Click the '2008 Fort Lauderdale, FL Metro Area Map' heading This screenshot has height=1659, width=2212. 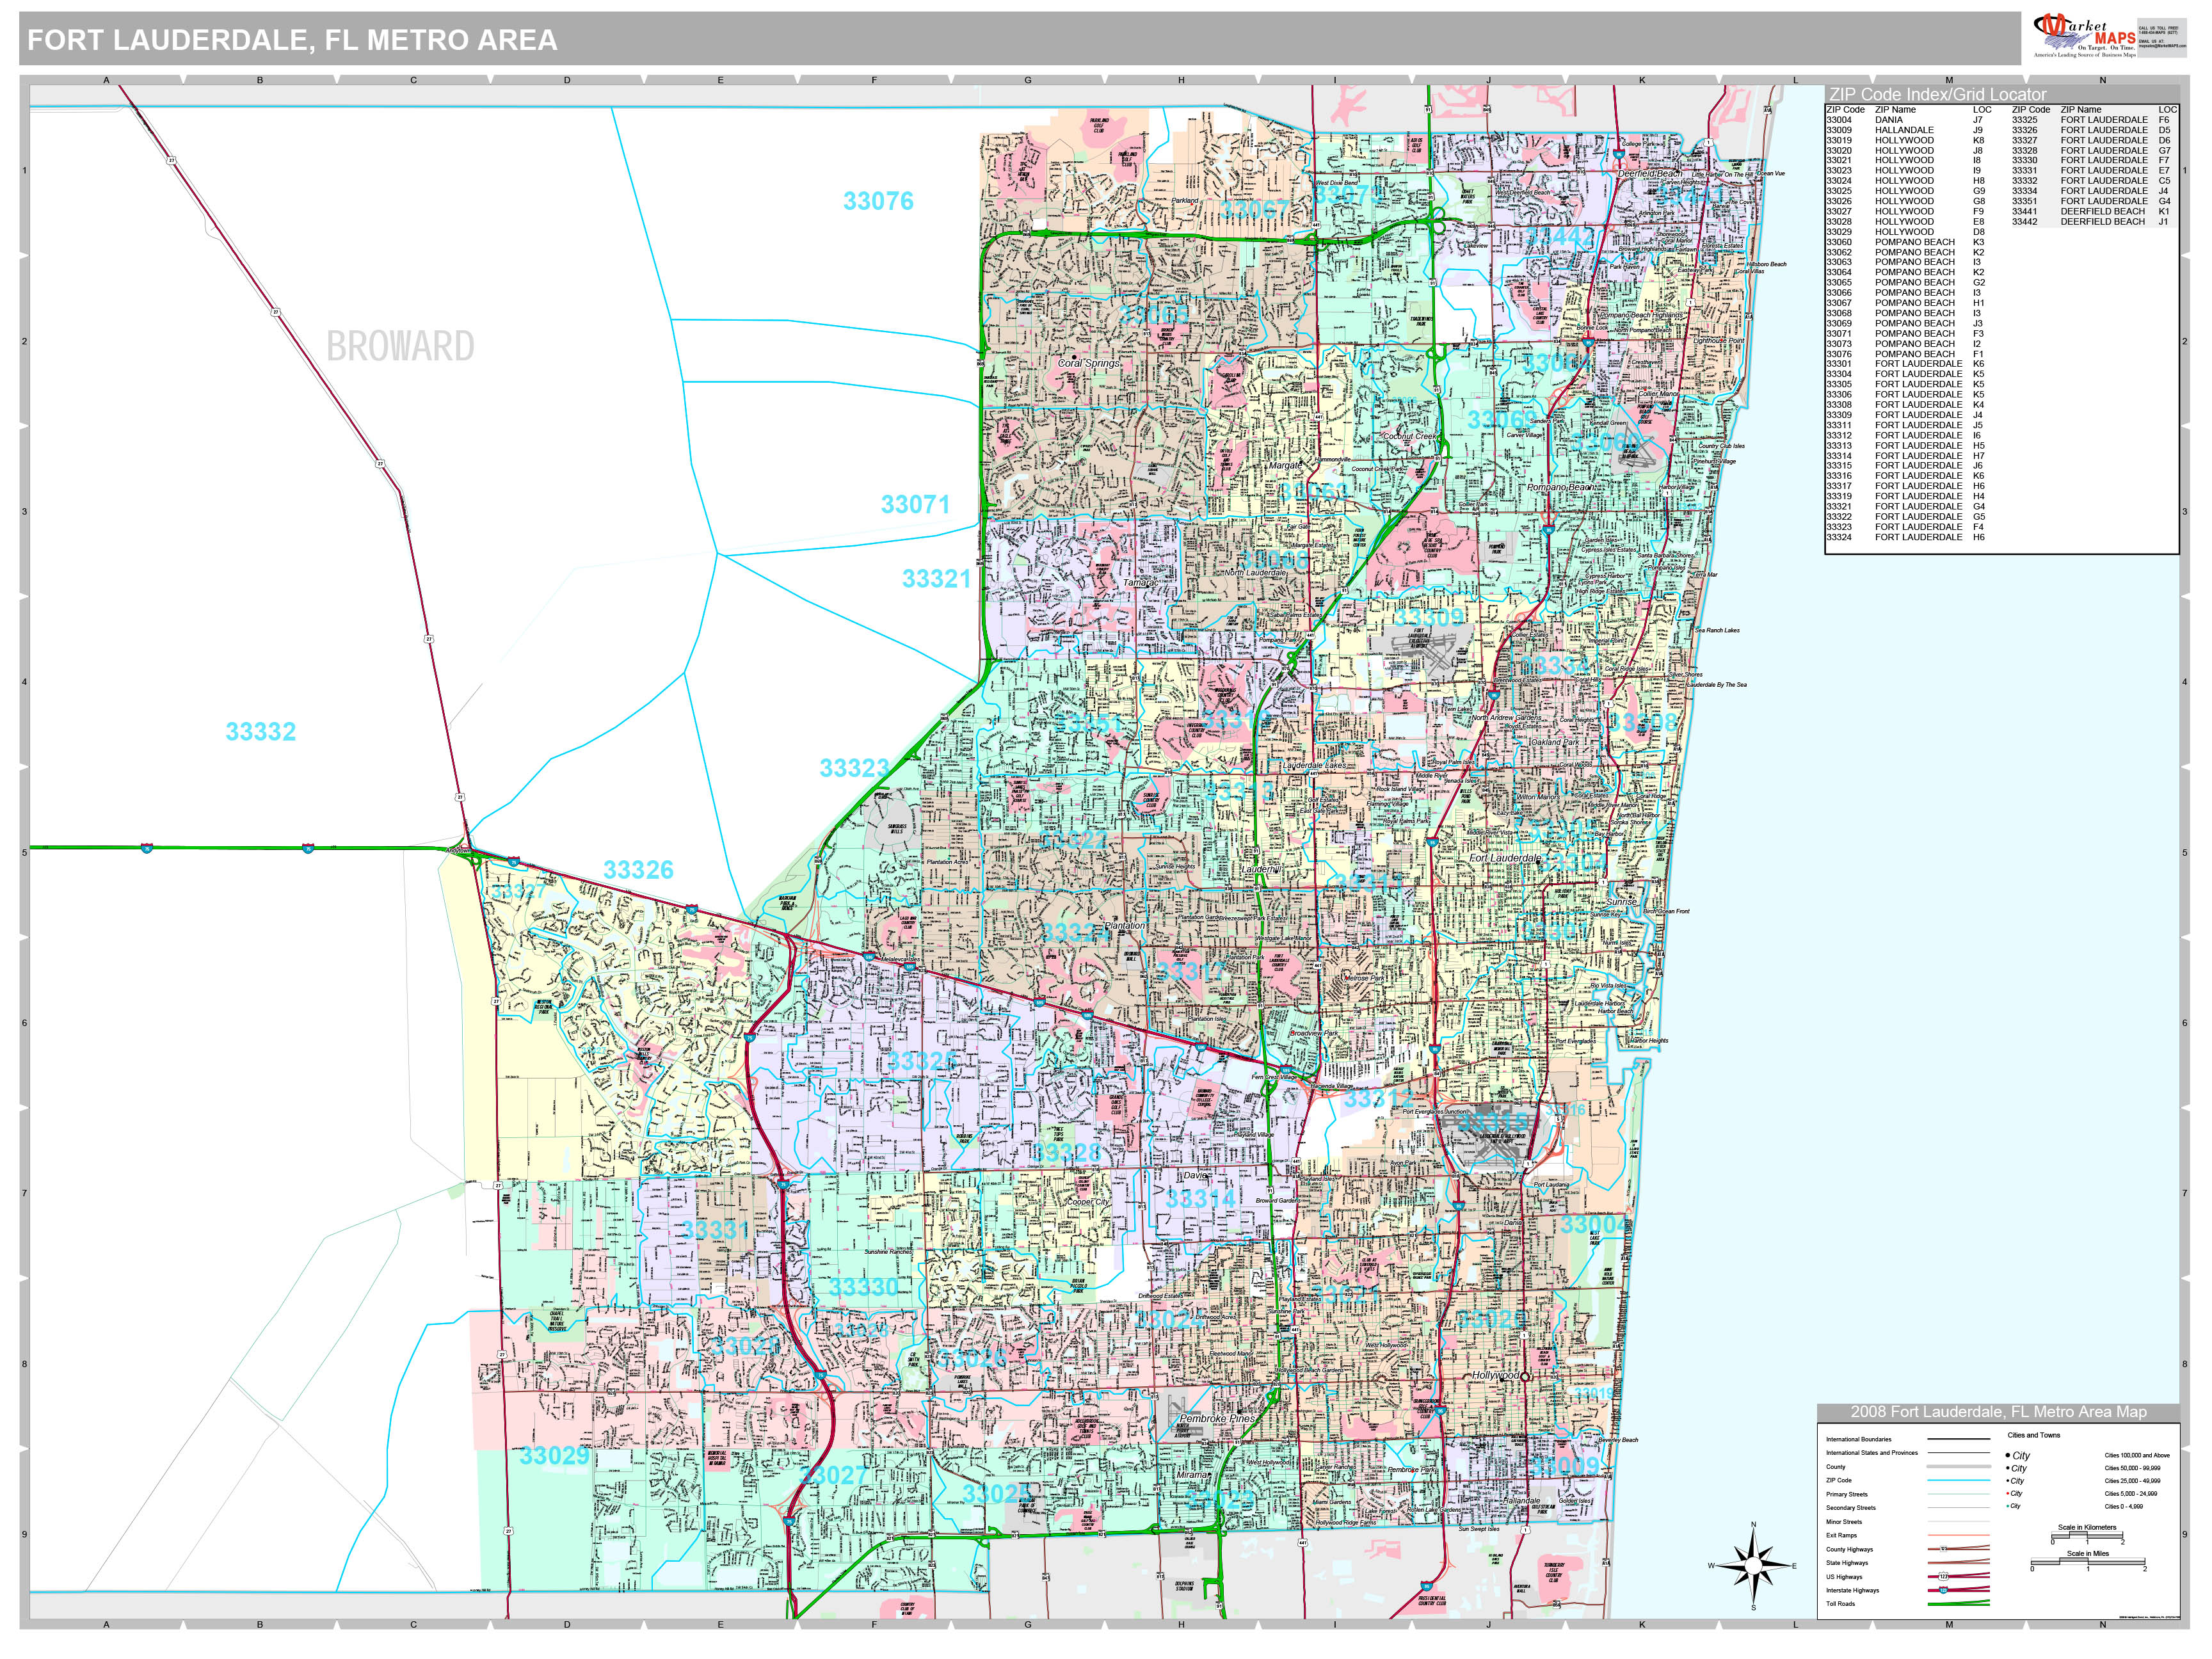click(1998, 1412)
